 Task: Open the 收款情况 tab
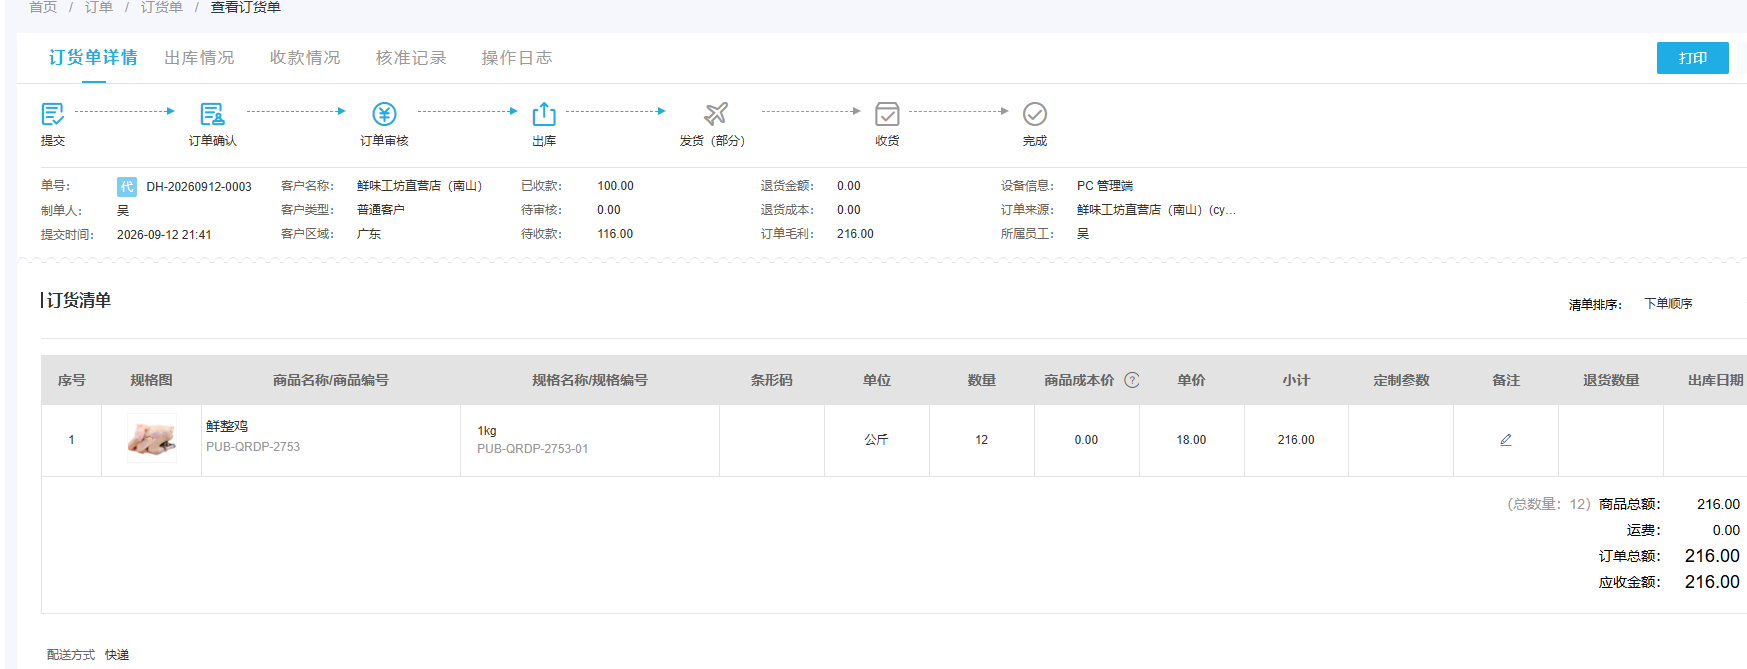point(305,58)
